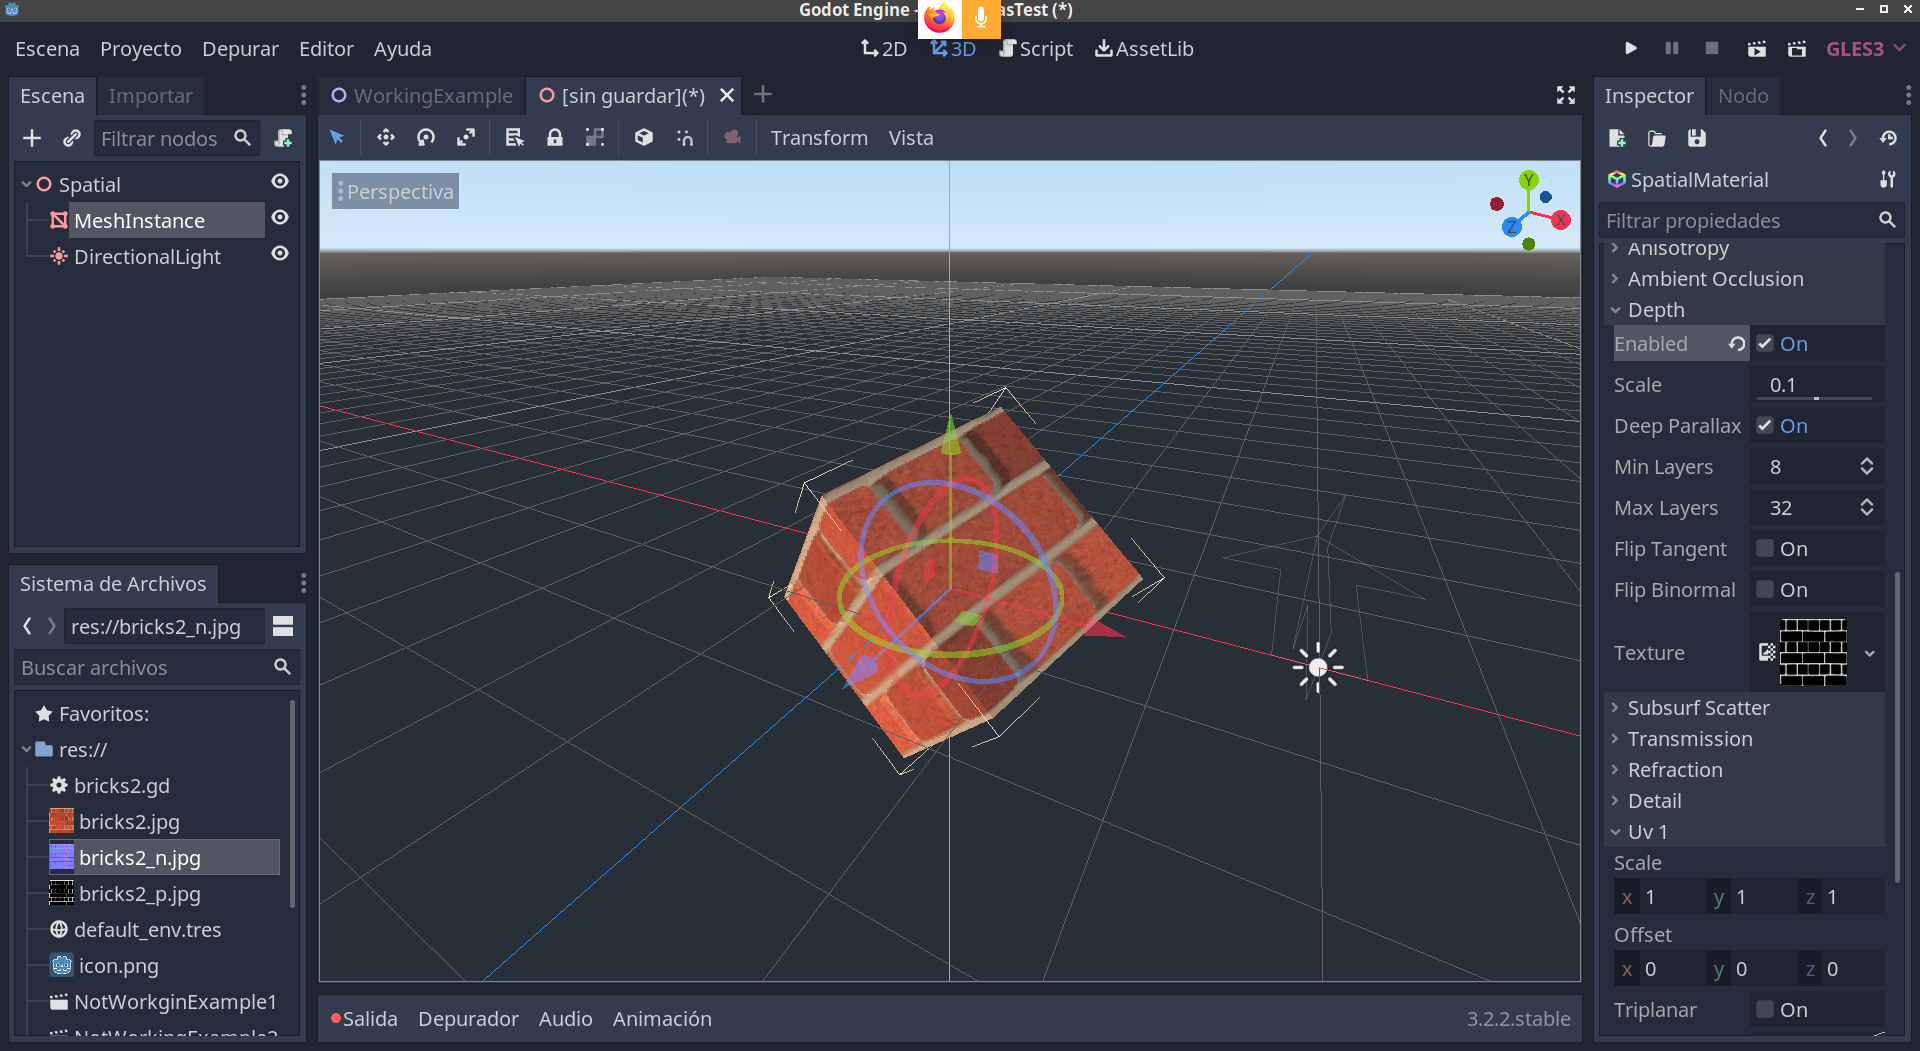Uncheck Depth Enabled checkbox

(1765, 343)
